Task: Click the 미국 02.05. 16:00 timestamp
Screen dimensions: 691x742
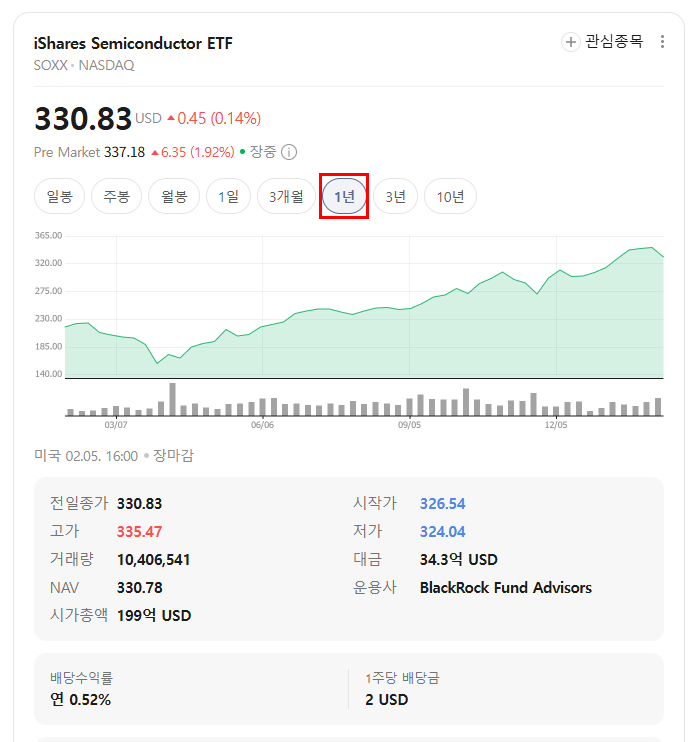Action: 86,456
